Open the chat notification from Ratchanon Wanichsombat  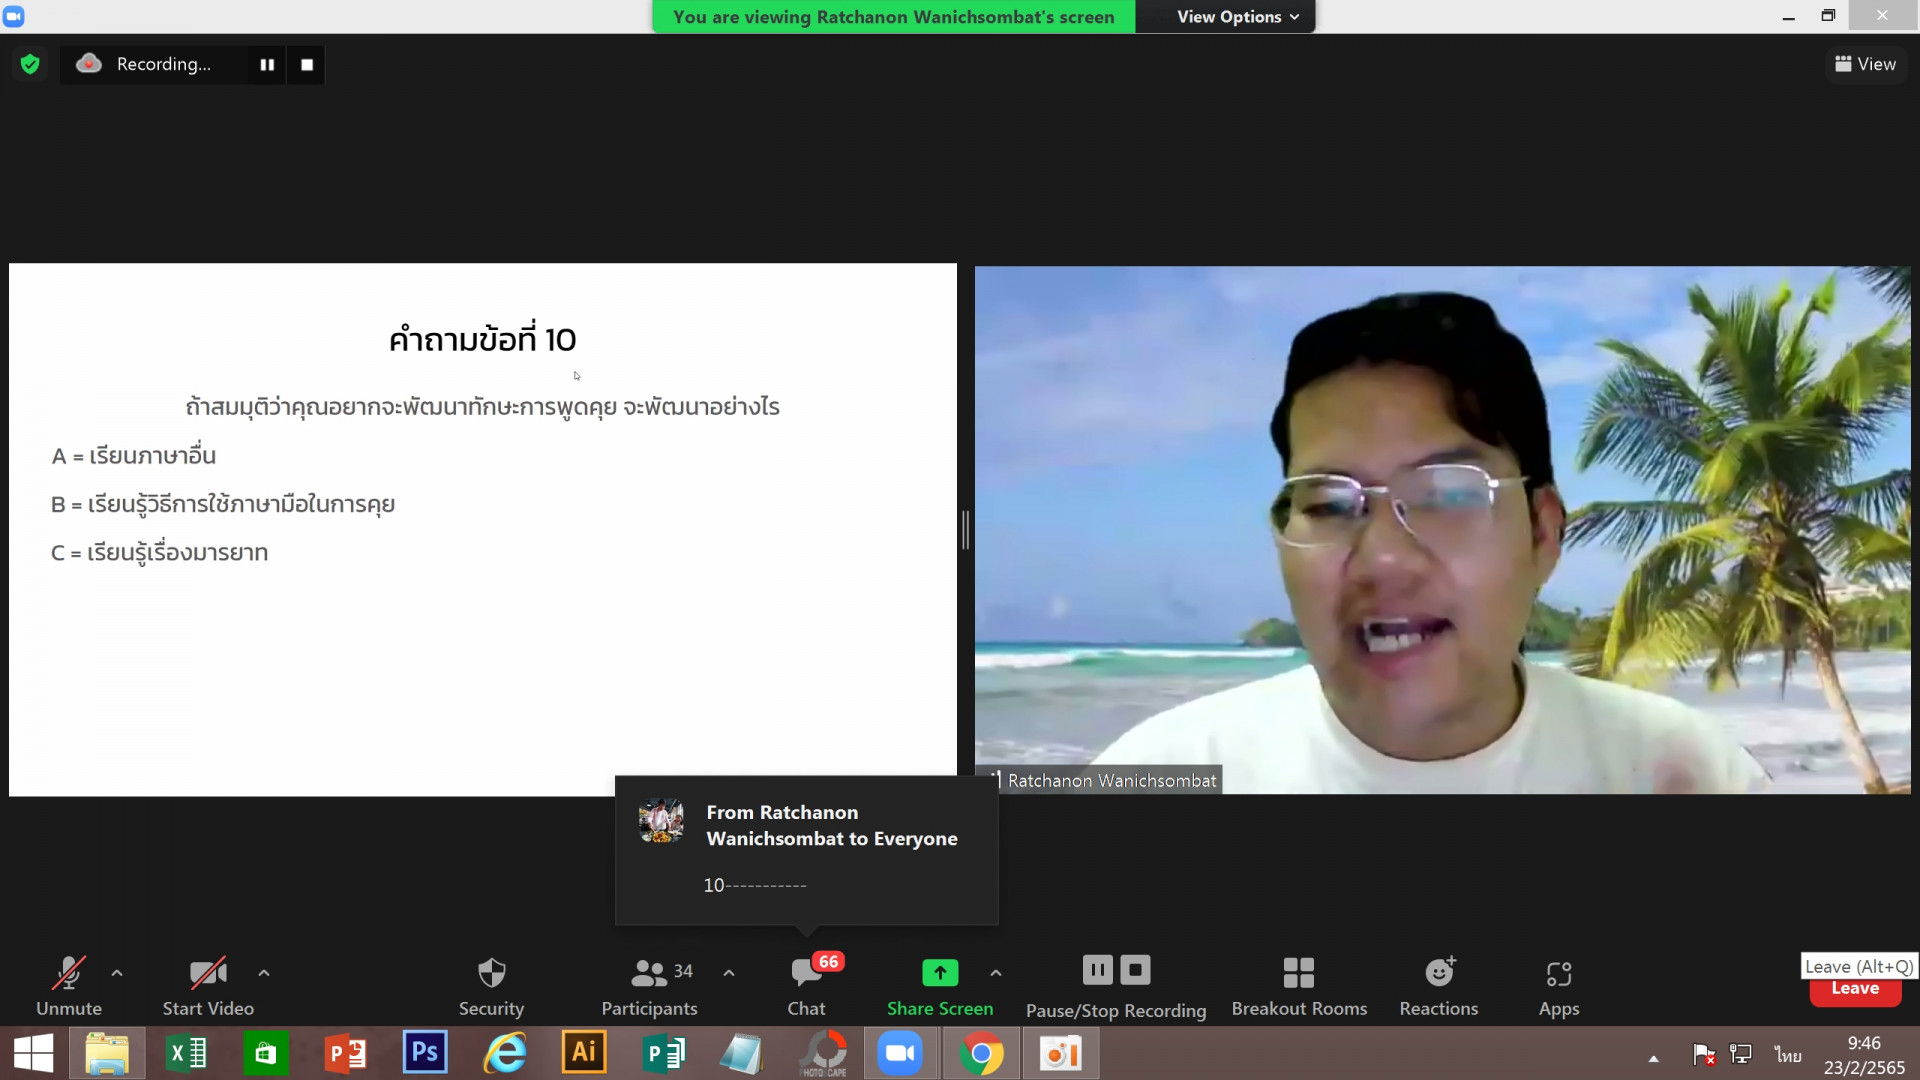(x=806, y=849)
